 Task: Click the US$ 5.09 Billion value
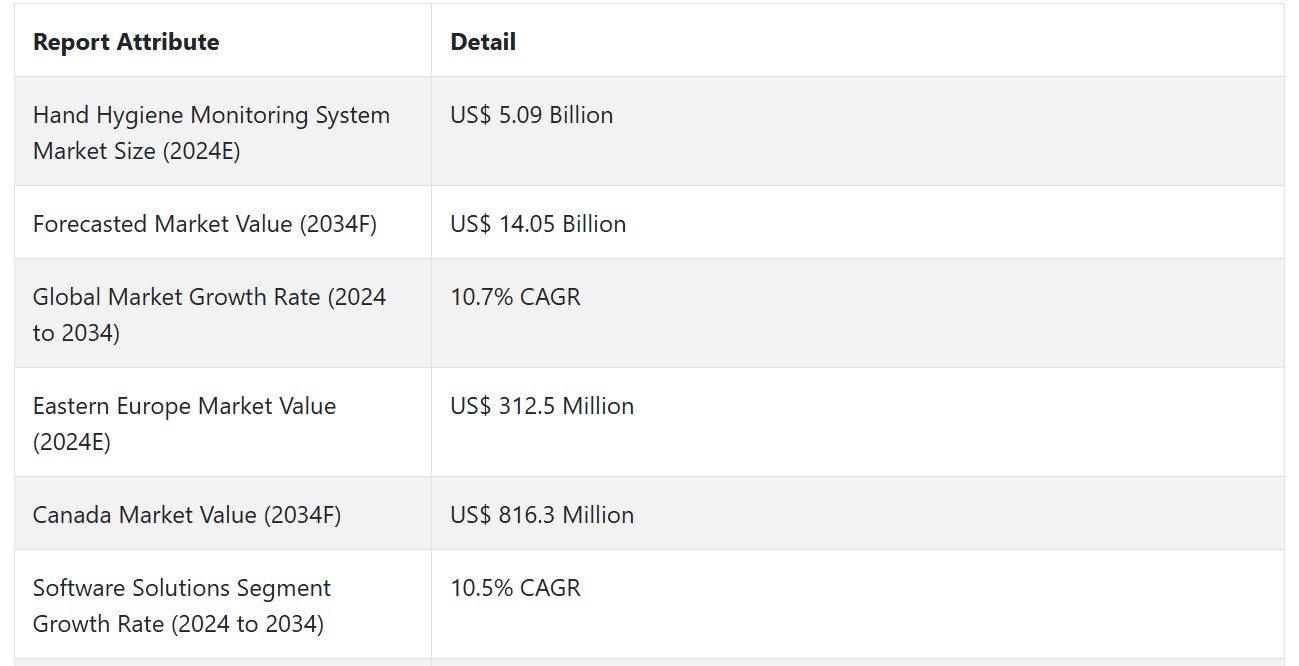(x=531, y=115)
